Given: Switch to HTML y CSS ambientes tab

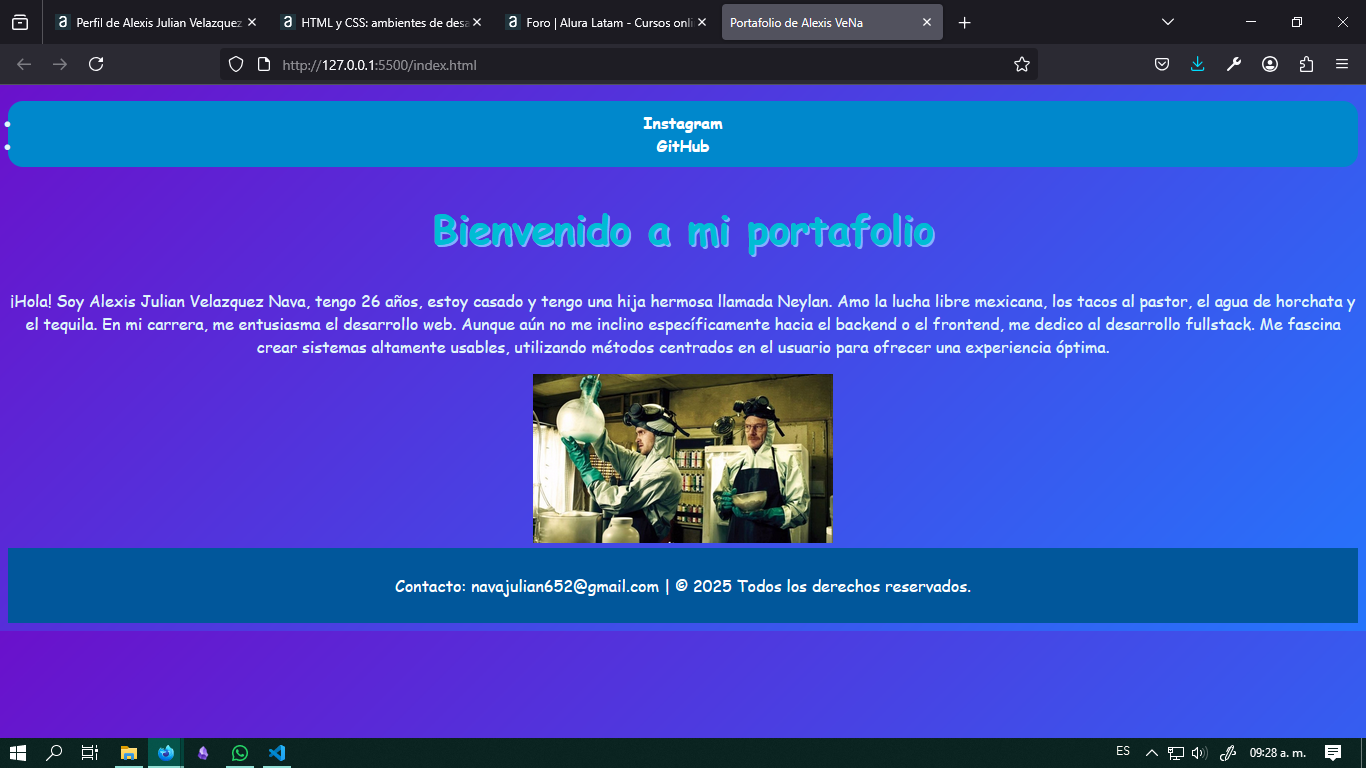Looking at the screenshot, I should [382, 22].
